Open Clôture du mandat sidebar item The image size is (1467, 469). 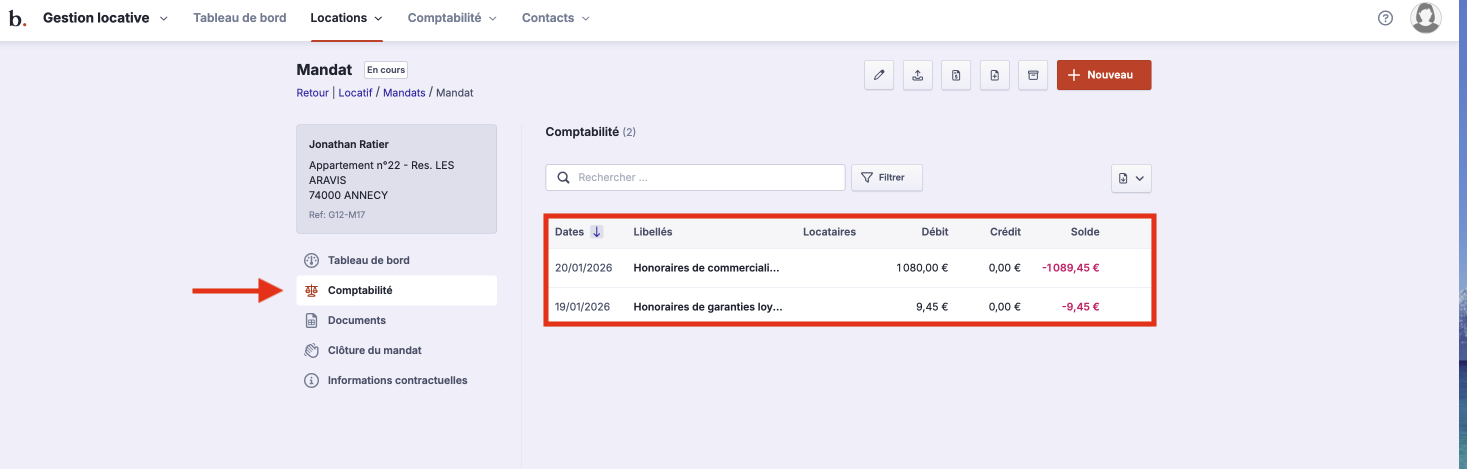pos(374,350)
